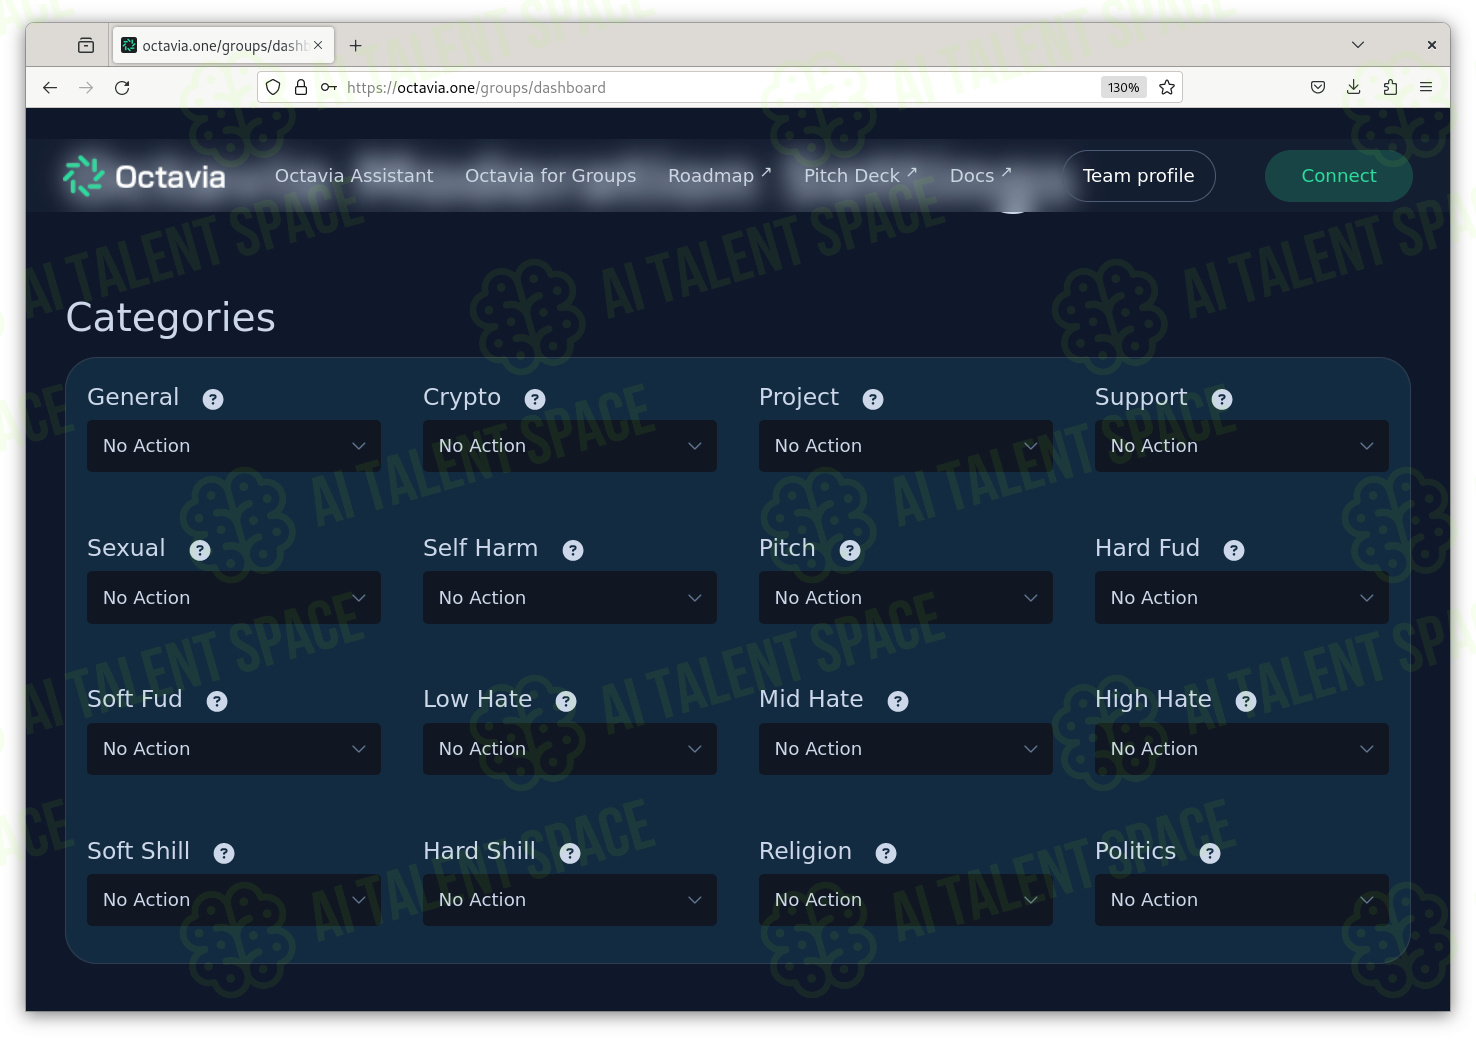Click the Octavia logo

[145, 176]
